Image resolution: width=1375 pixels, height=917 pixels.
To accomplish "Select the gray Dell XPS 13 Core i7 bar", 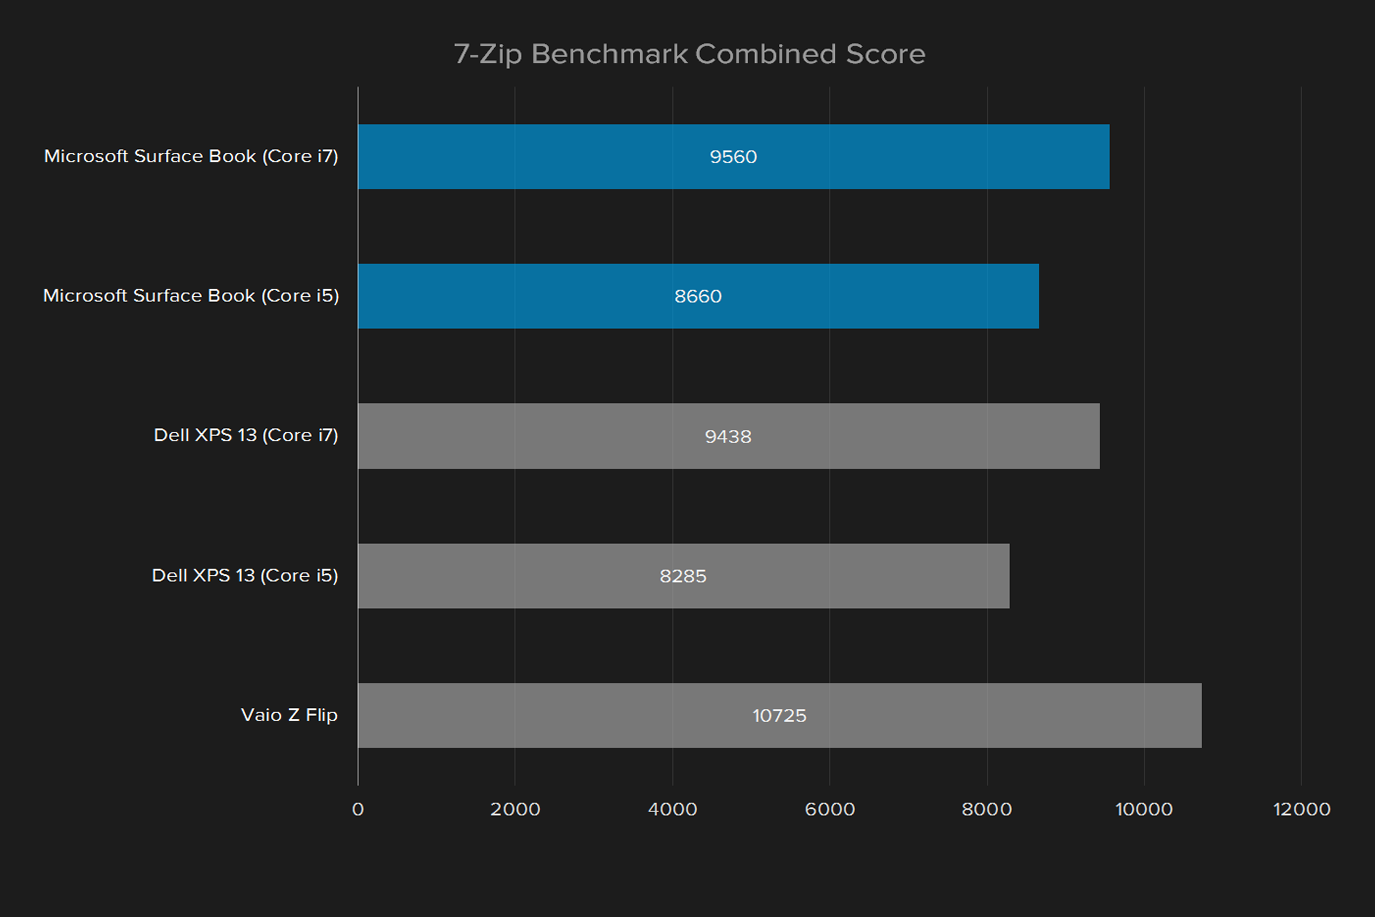I will click(x=729, y=436).
